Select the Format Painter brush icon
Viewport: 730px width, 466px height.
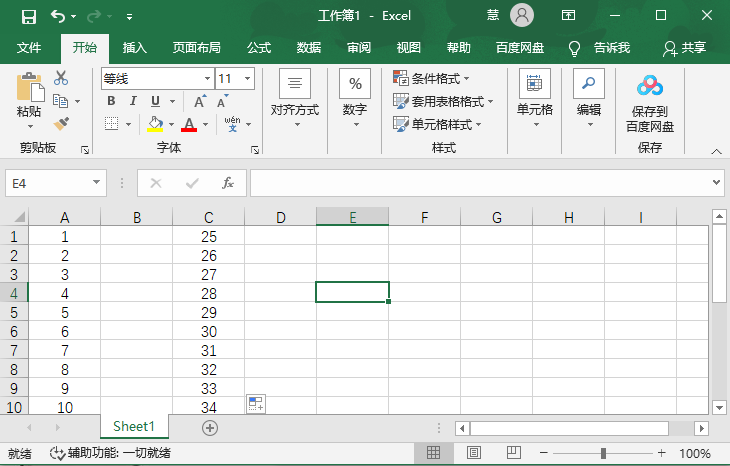[61, 123]
